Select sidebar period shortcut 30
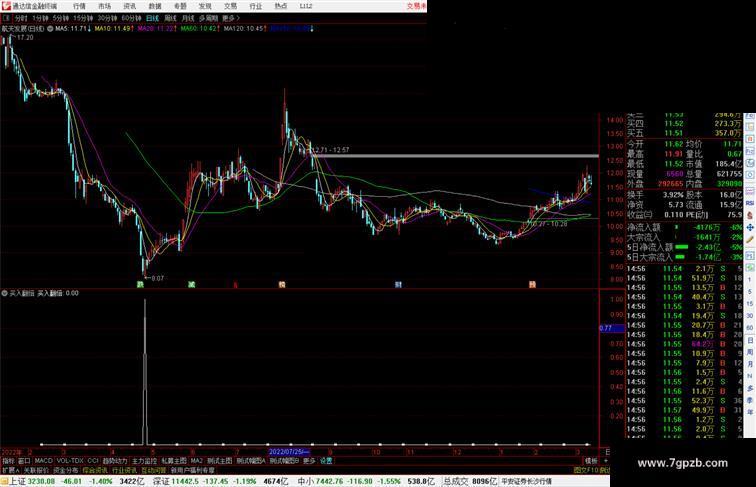The height and width of the screenshot is (487, 756). [750, 316]
